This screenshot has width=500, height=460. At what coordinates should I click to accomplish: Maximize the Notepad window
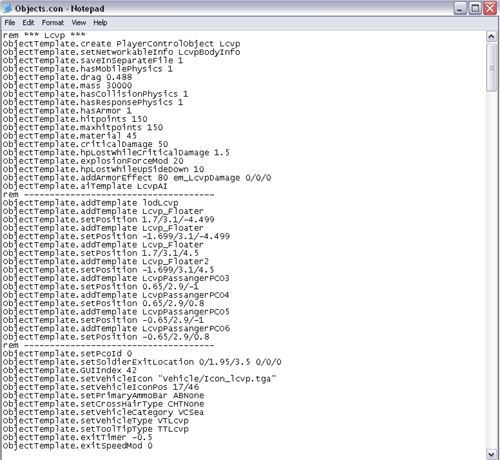[475, 8]
